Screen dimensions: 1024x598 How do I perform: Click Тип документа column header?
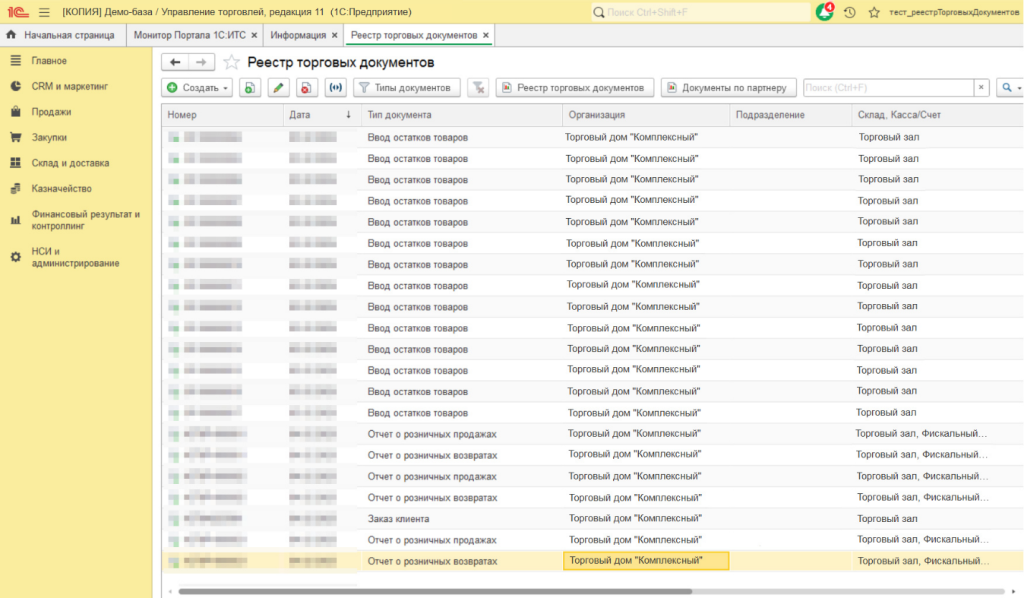click(460, 115)
